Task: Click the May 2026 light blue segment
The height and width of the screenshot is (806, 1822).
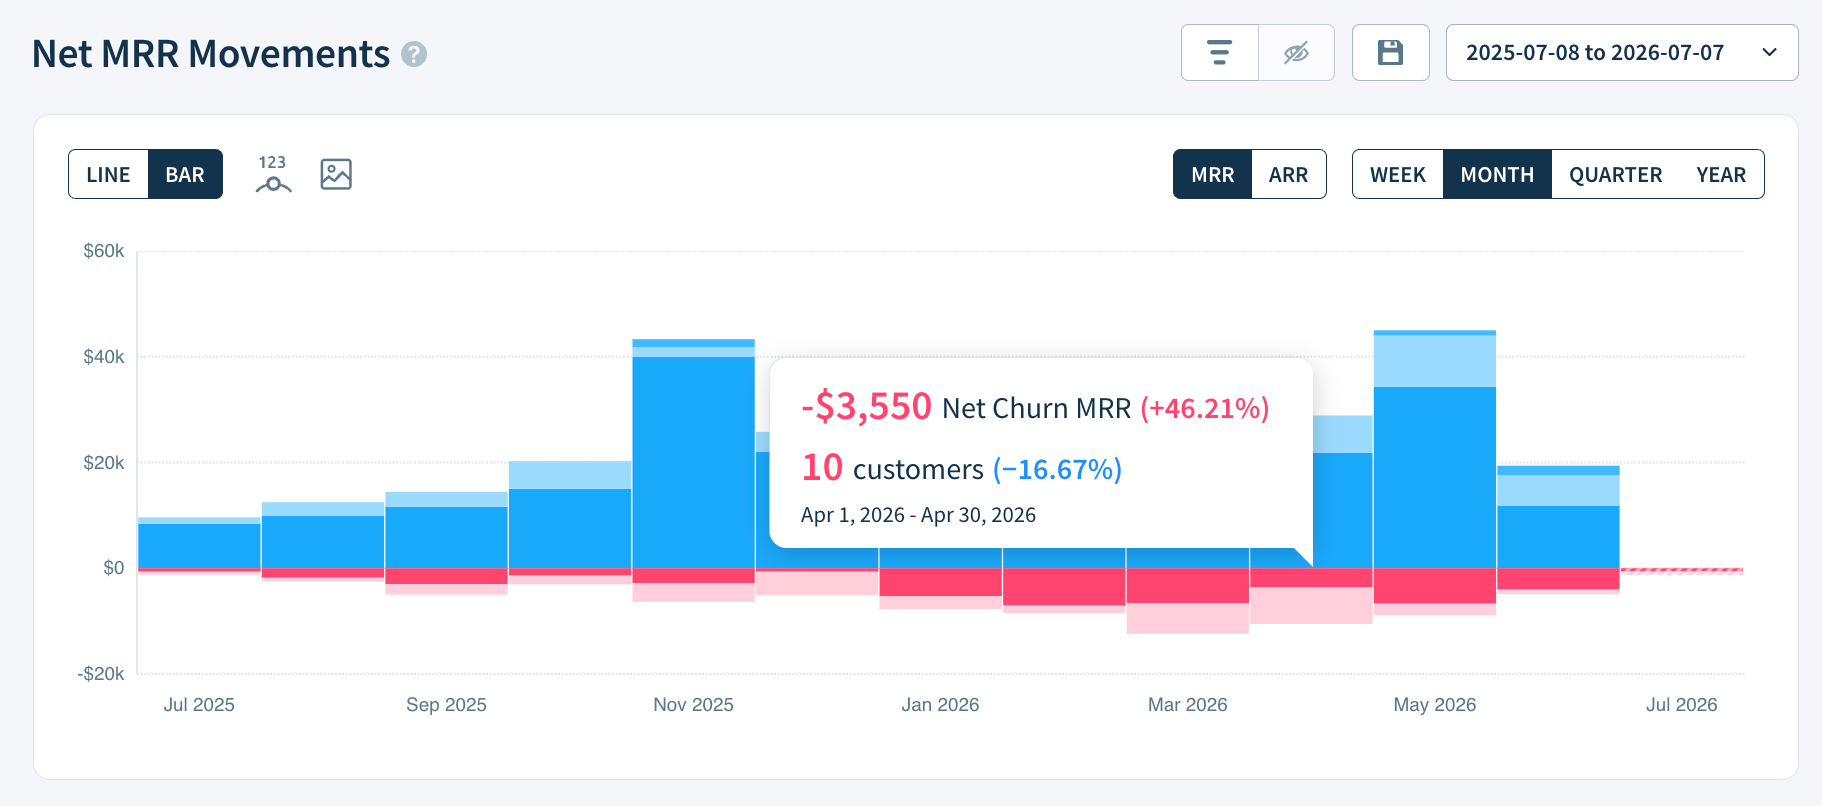Action: pyautogui.click(x=1434, y=361)
